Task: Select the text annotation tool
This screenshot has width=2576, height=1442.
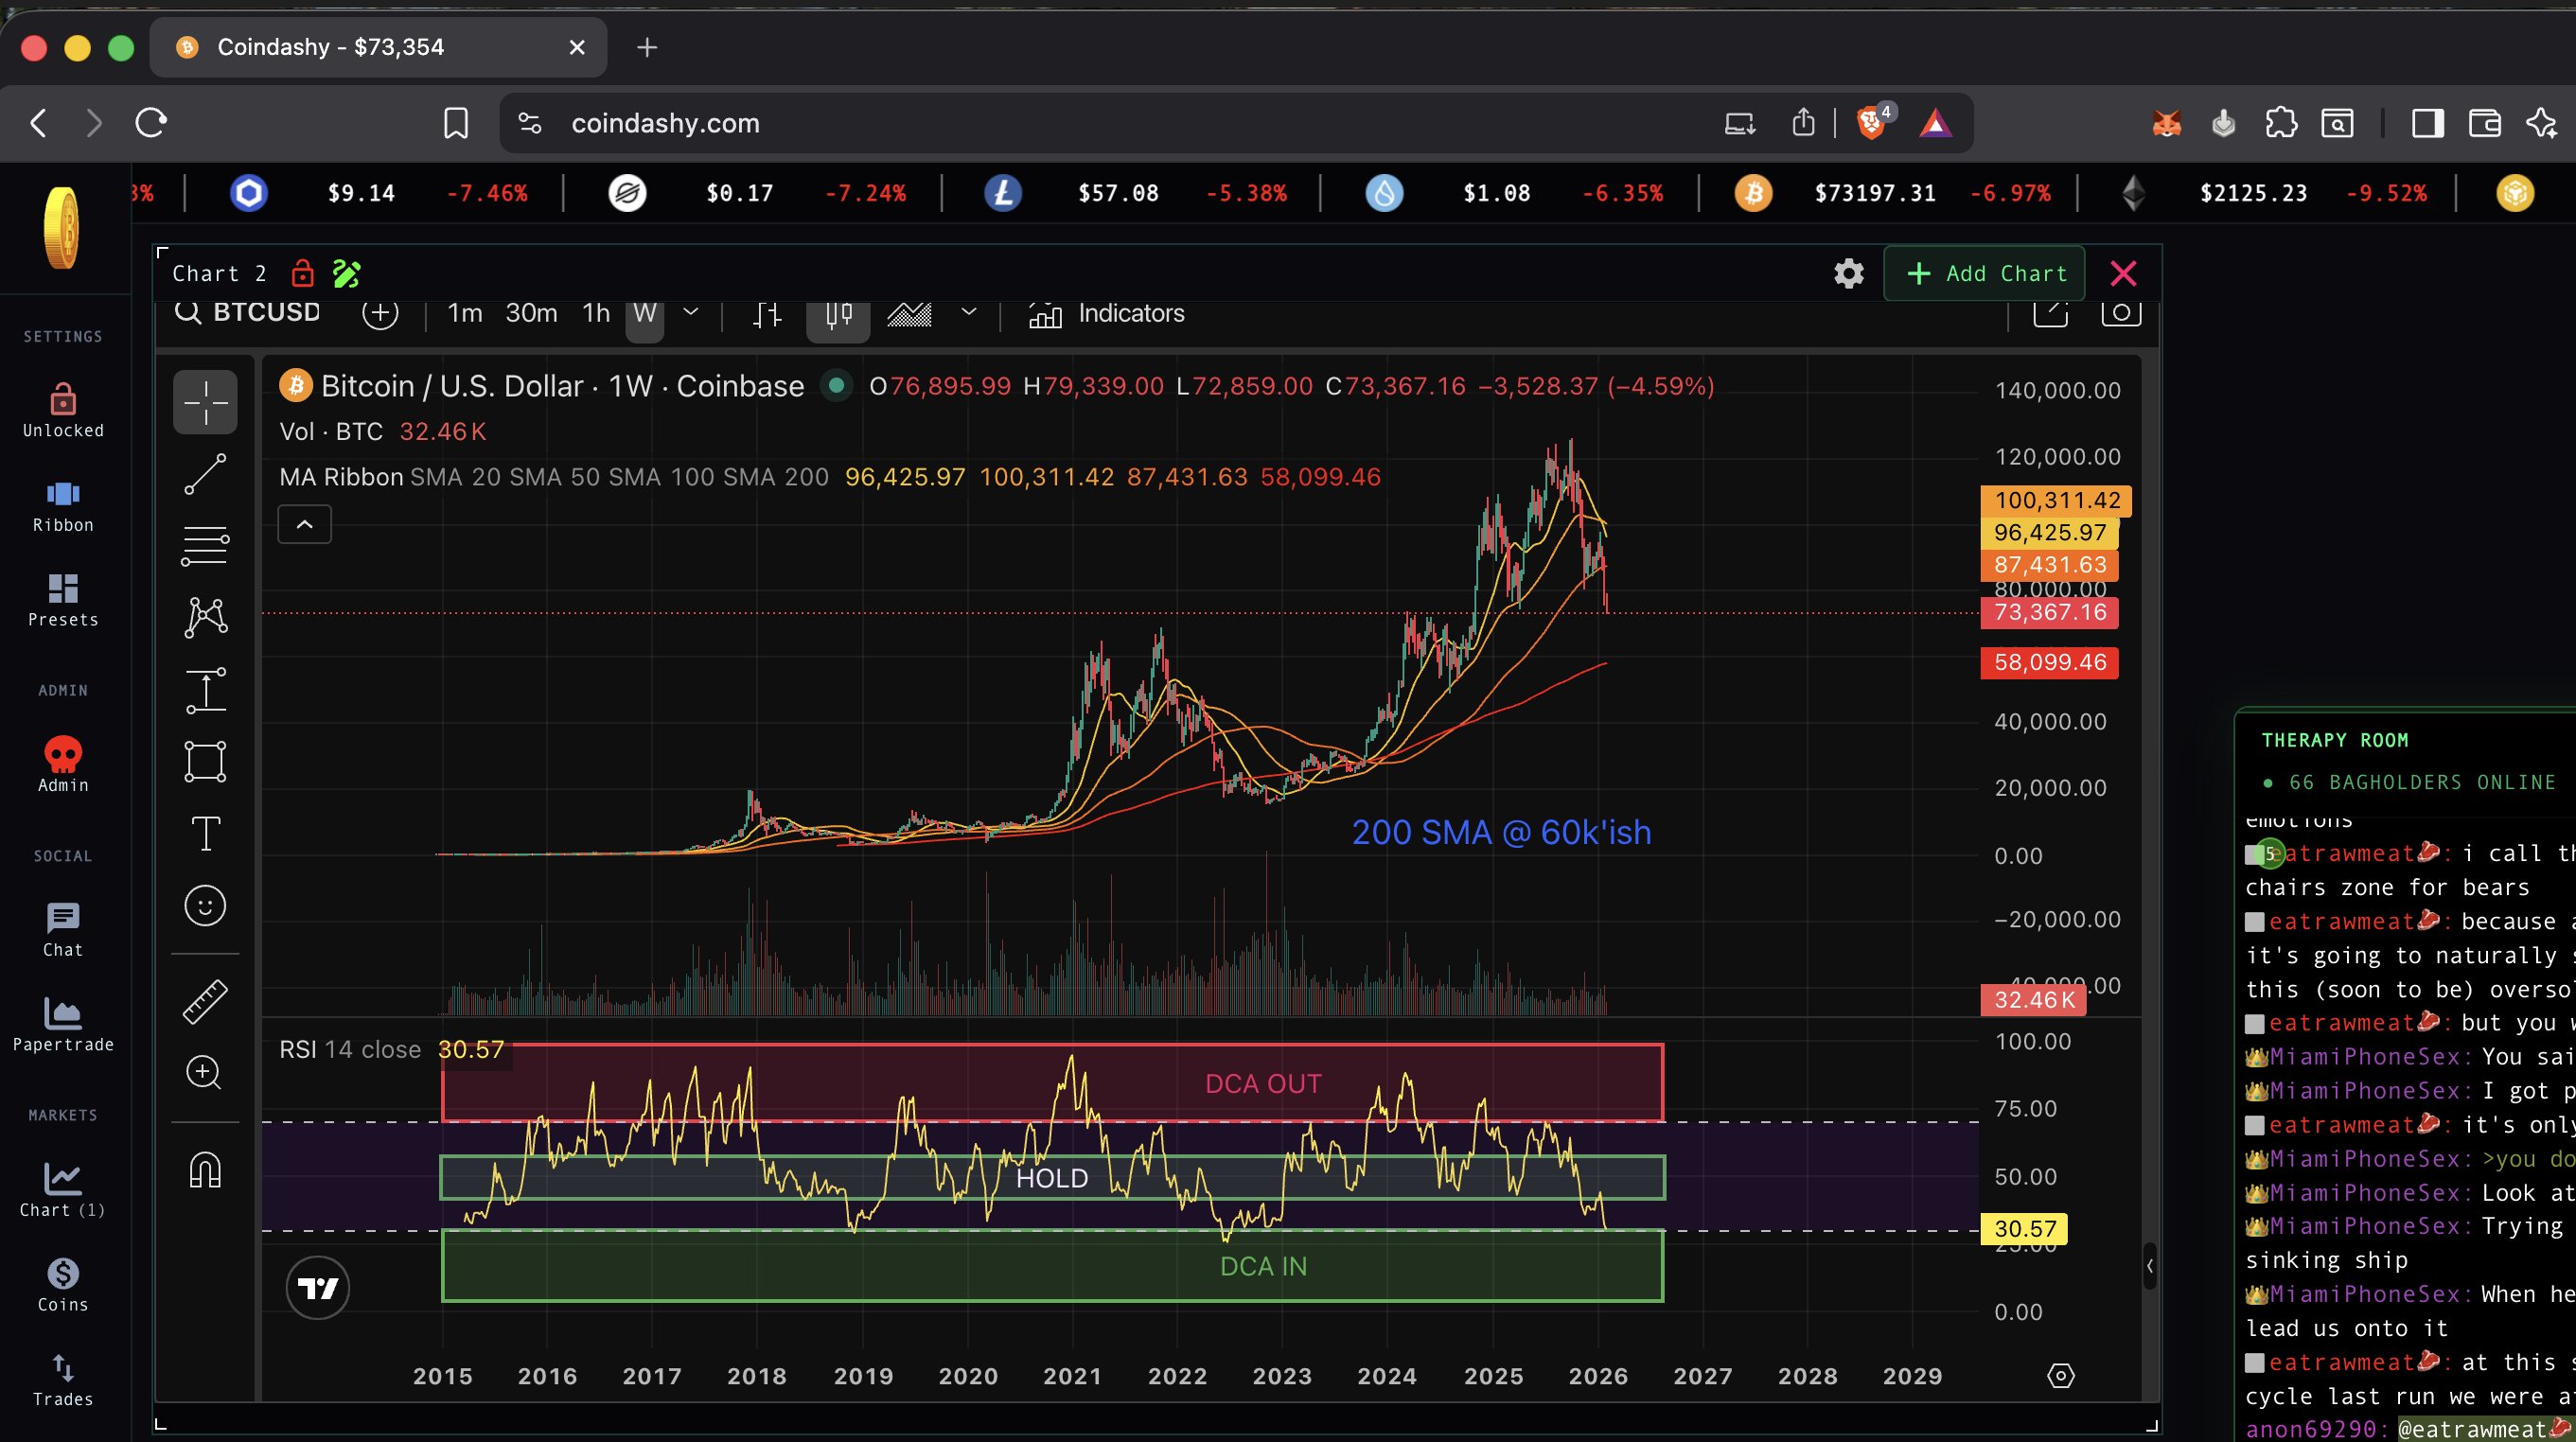Action: 205,833
